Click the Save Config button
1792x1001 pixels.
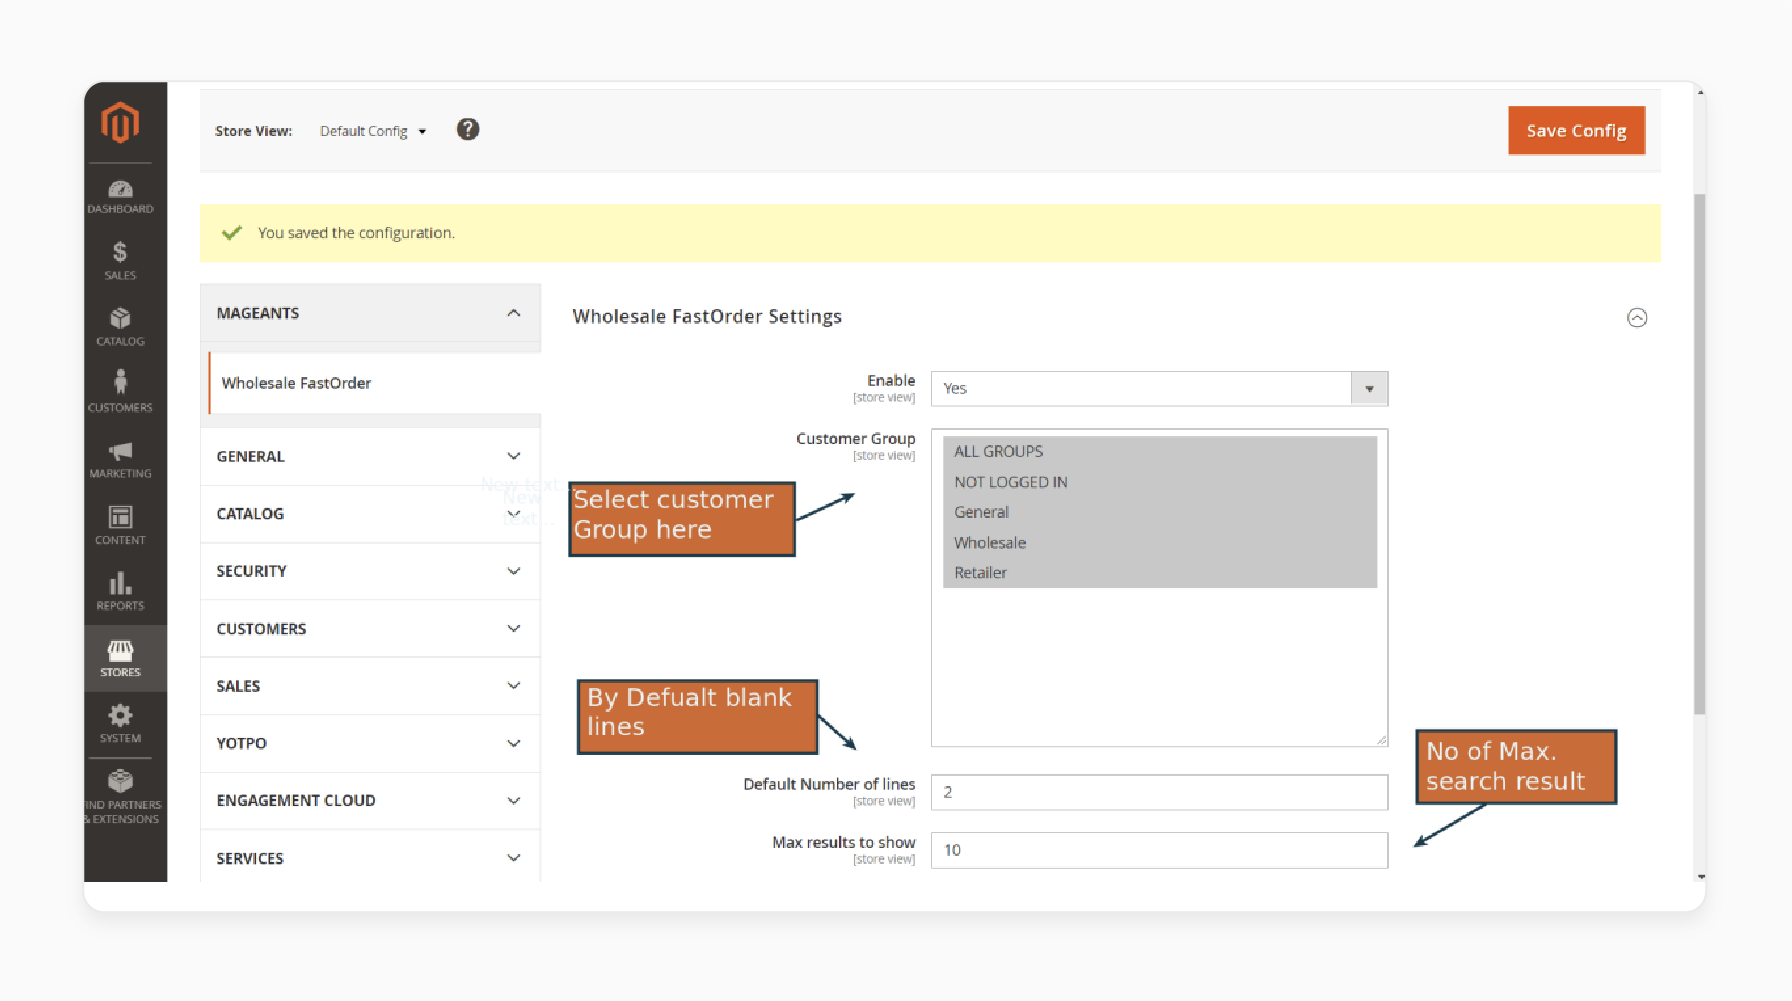coord(1576,130)
